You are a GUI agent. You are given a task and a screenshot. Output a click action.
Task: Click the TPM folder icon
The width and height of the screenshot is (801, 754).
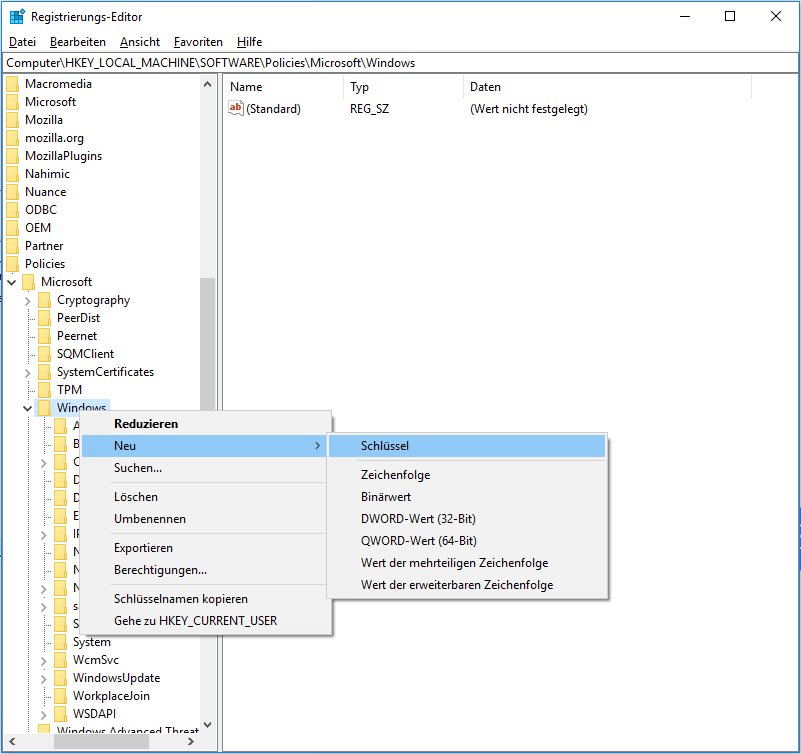pos(44,390)
